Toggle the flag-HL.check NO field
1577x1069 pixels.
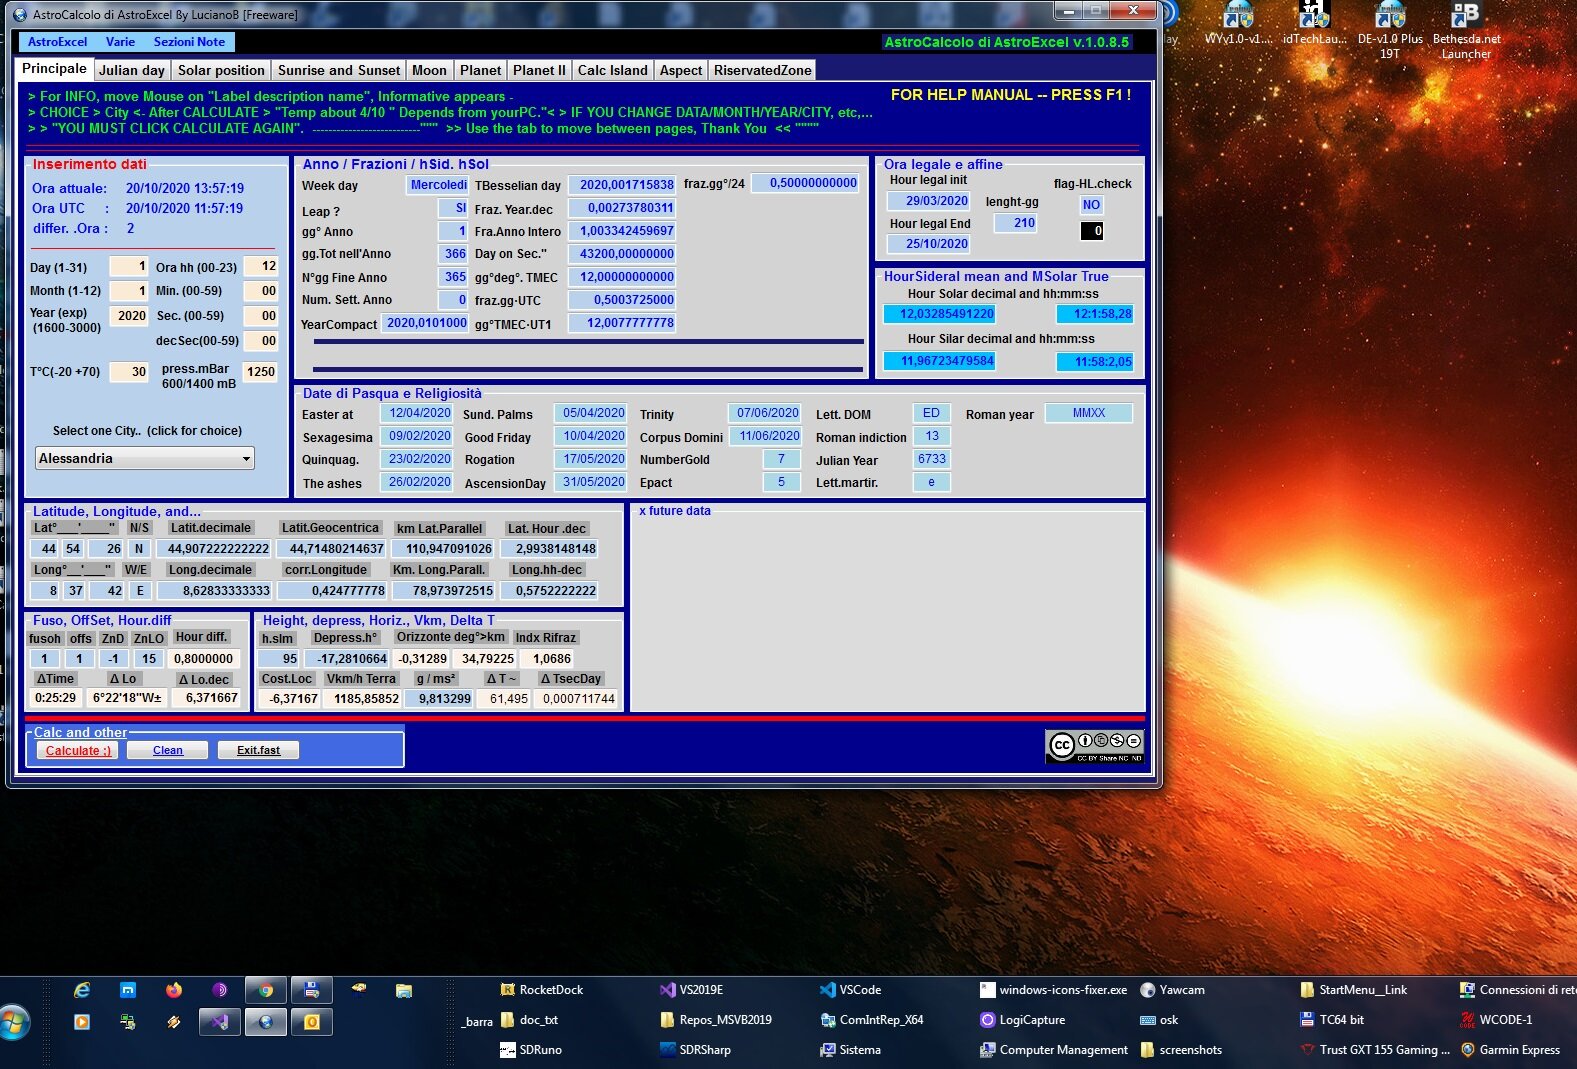(x=1091, y=205)
